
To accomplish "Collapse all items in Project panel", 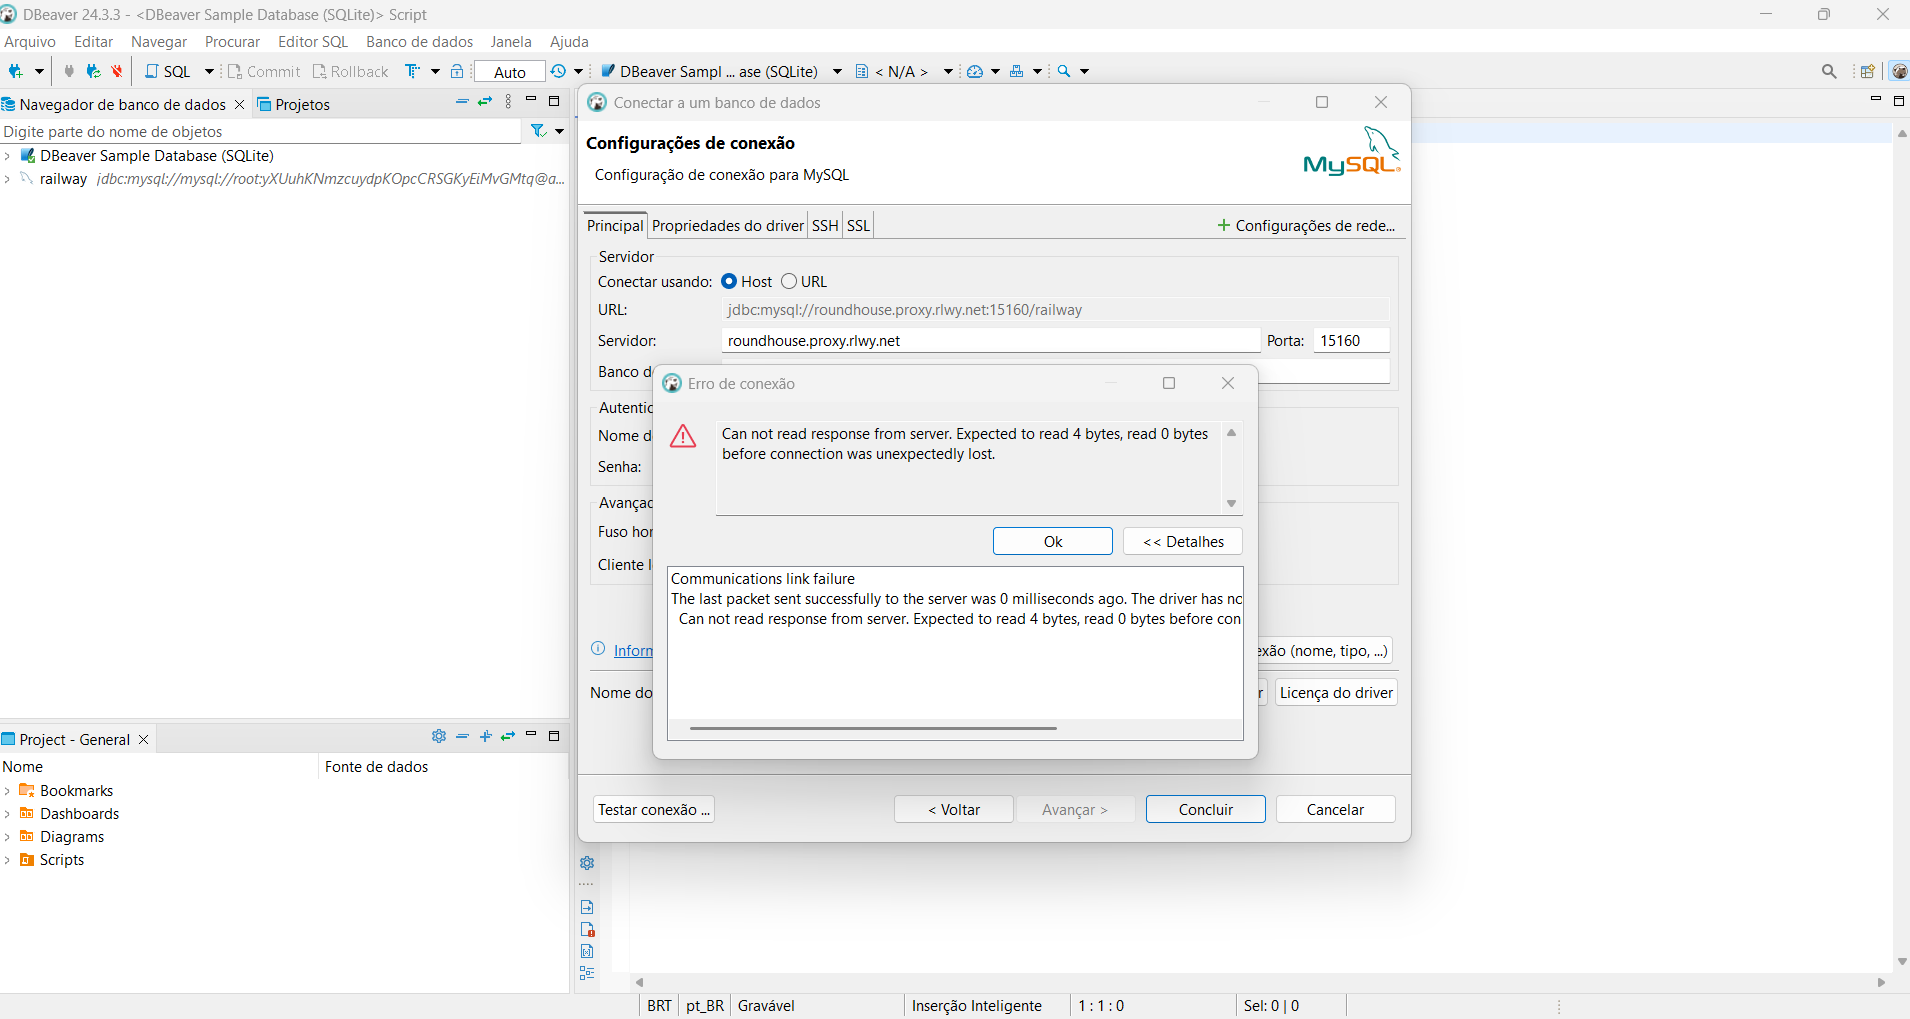I will [x=462, y=736].
